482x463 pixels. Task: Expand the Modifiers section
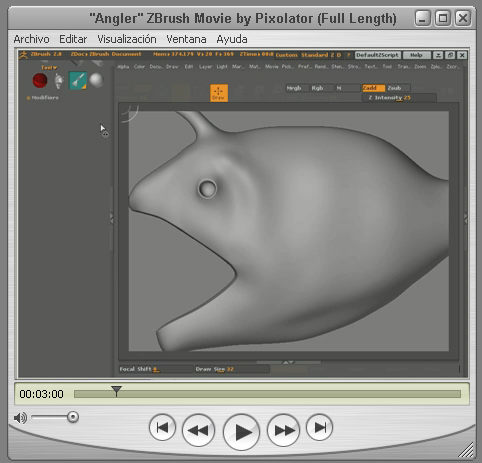[43, 98]
